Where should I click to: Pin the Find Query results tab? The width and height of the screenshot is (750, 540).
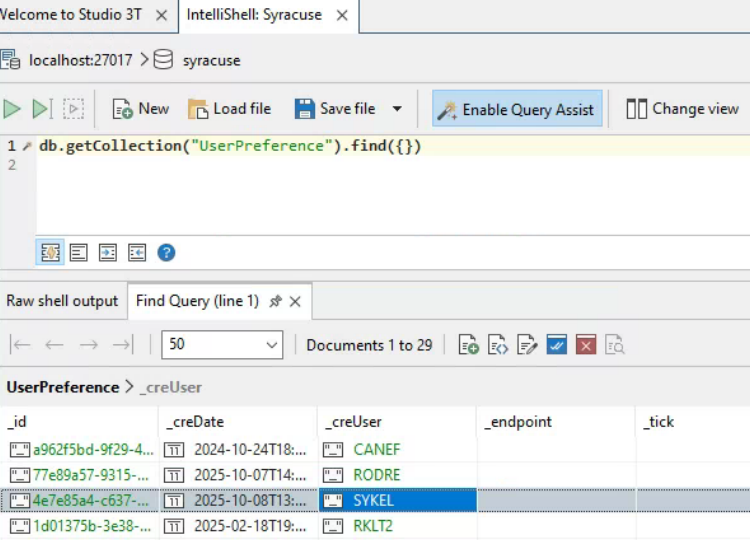(x=275, y=301)
